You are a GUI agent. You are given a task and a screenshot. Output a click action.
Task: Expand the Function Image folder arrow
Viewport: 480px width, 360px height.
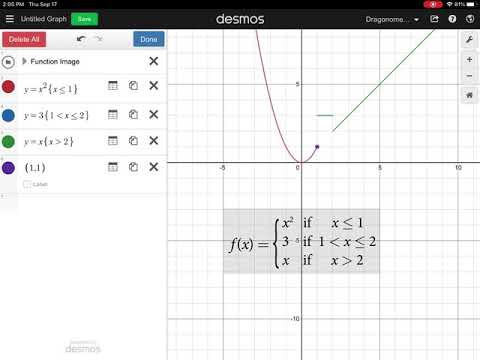[x=24, y=61]
